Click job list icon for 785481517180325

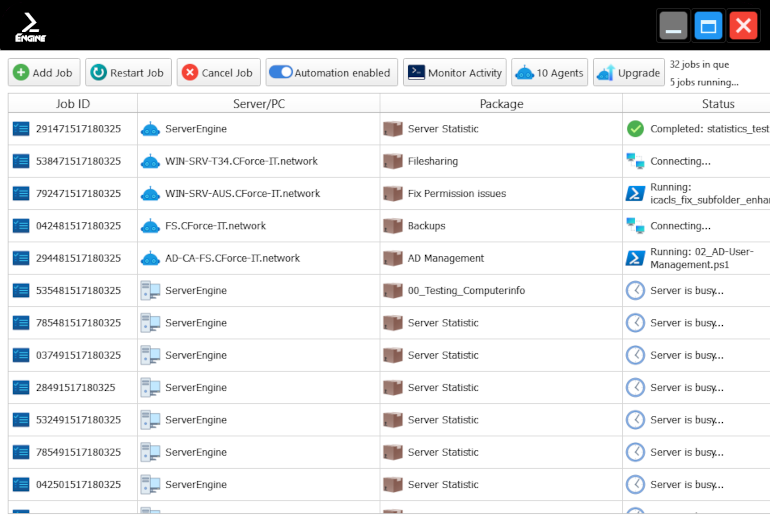(x=21, y=323)
